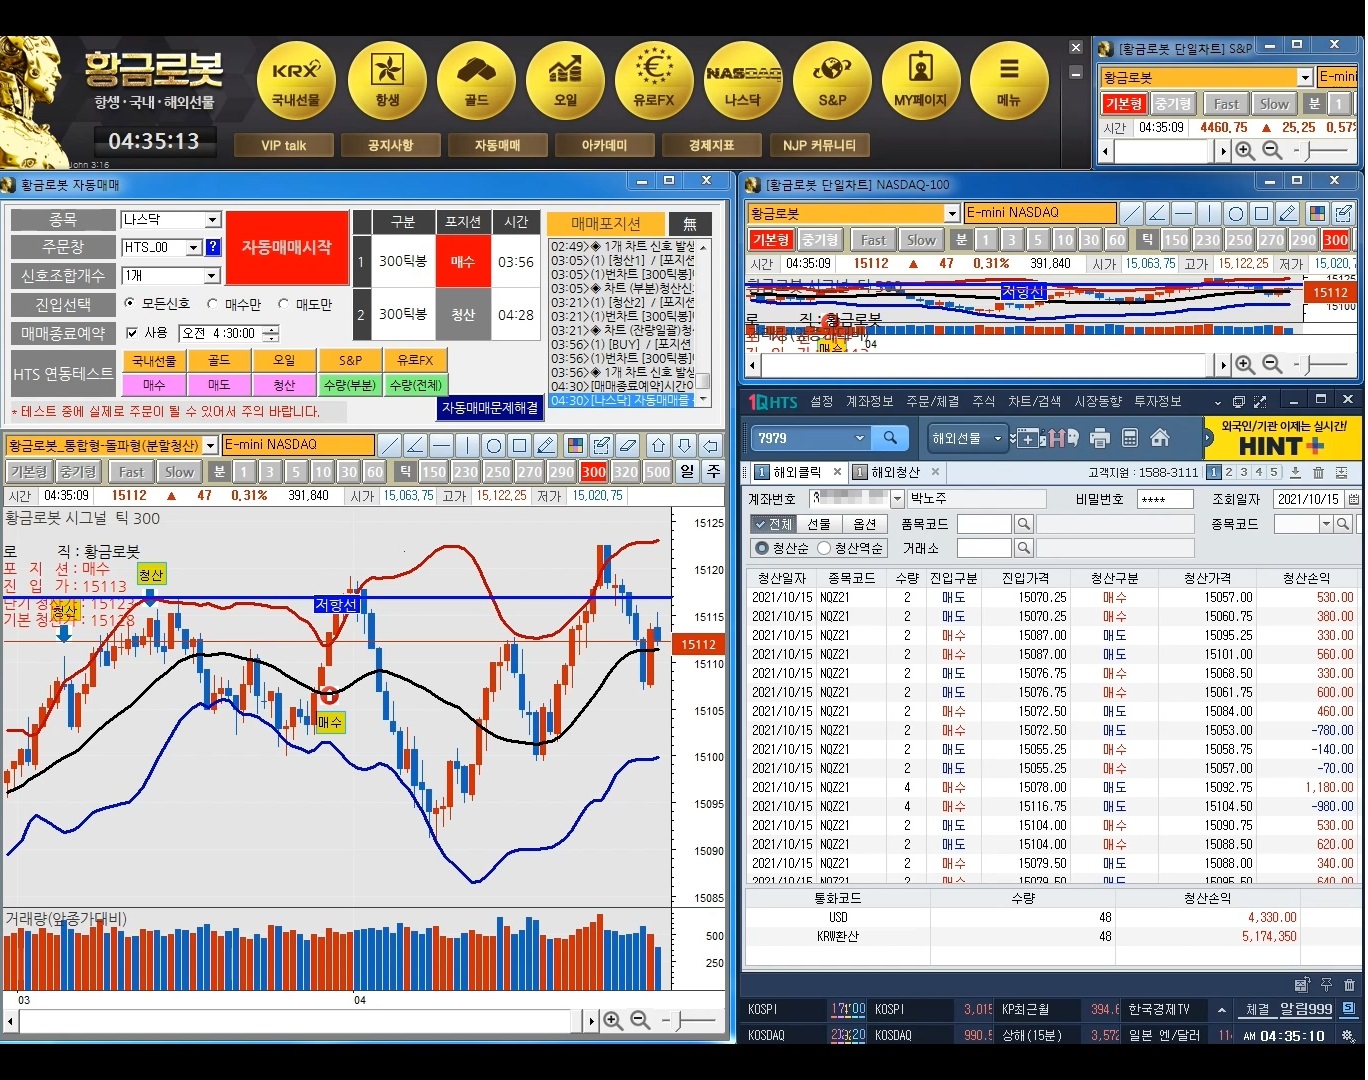
Task: Toggle the 옵션 filter button
Action: pos(865,524)
